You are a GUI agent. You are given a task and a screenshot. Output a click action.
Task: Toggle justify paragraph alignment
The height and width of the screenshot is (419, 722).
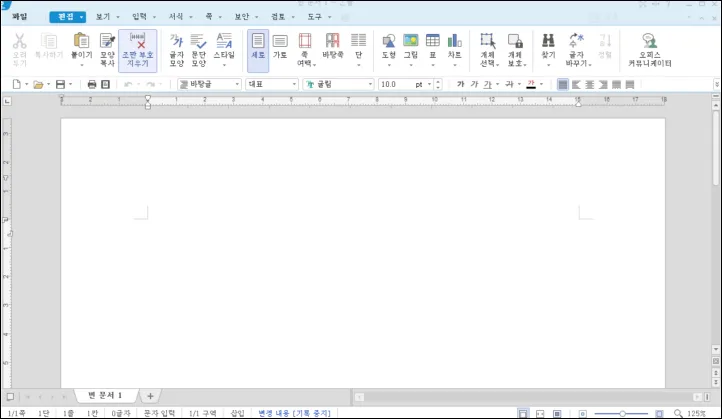563,84
